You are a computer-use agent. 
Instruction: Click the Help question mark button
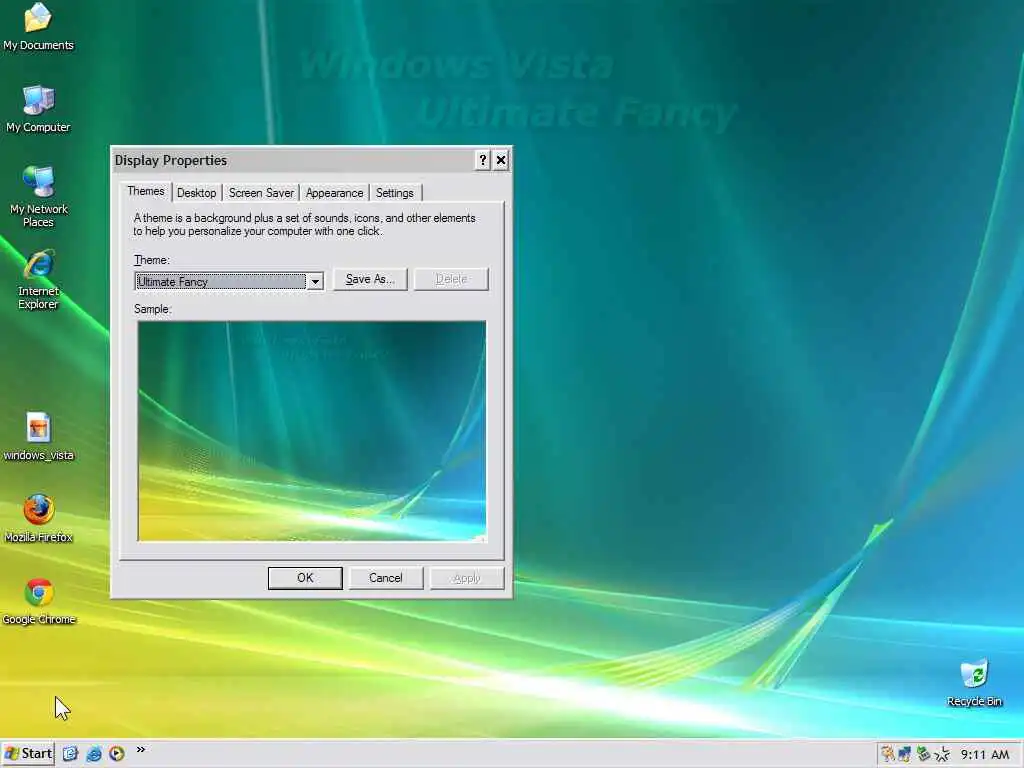(482, 160)
